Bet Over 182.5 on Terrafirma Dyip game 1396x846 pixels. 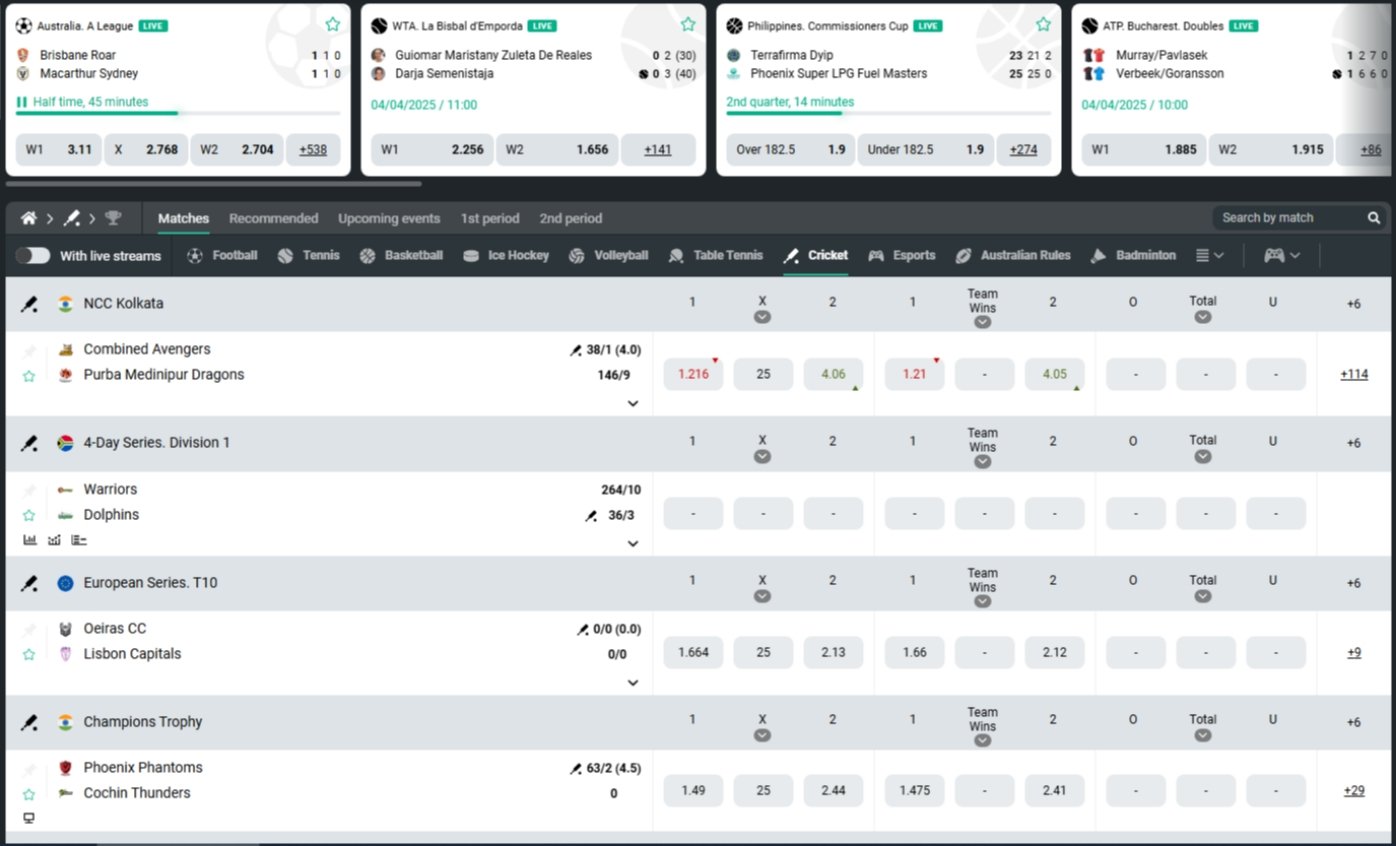coord(790,150)
